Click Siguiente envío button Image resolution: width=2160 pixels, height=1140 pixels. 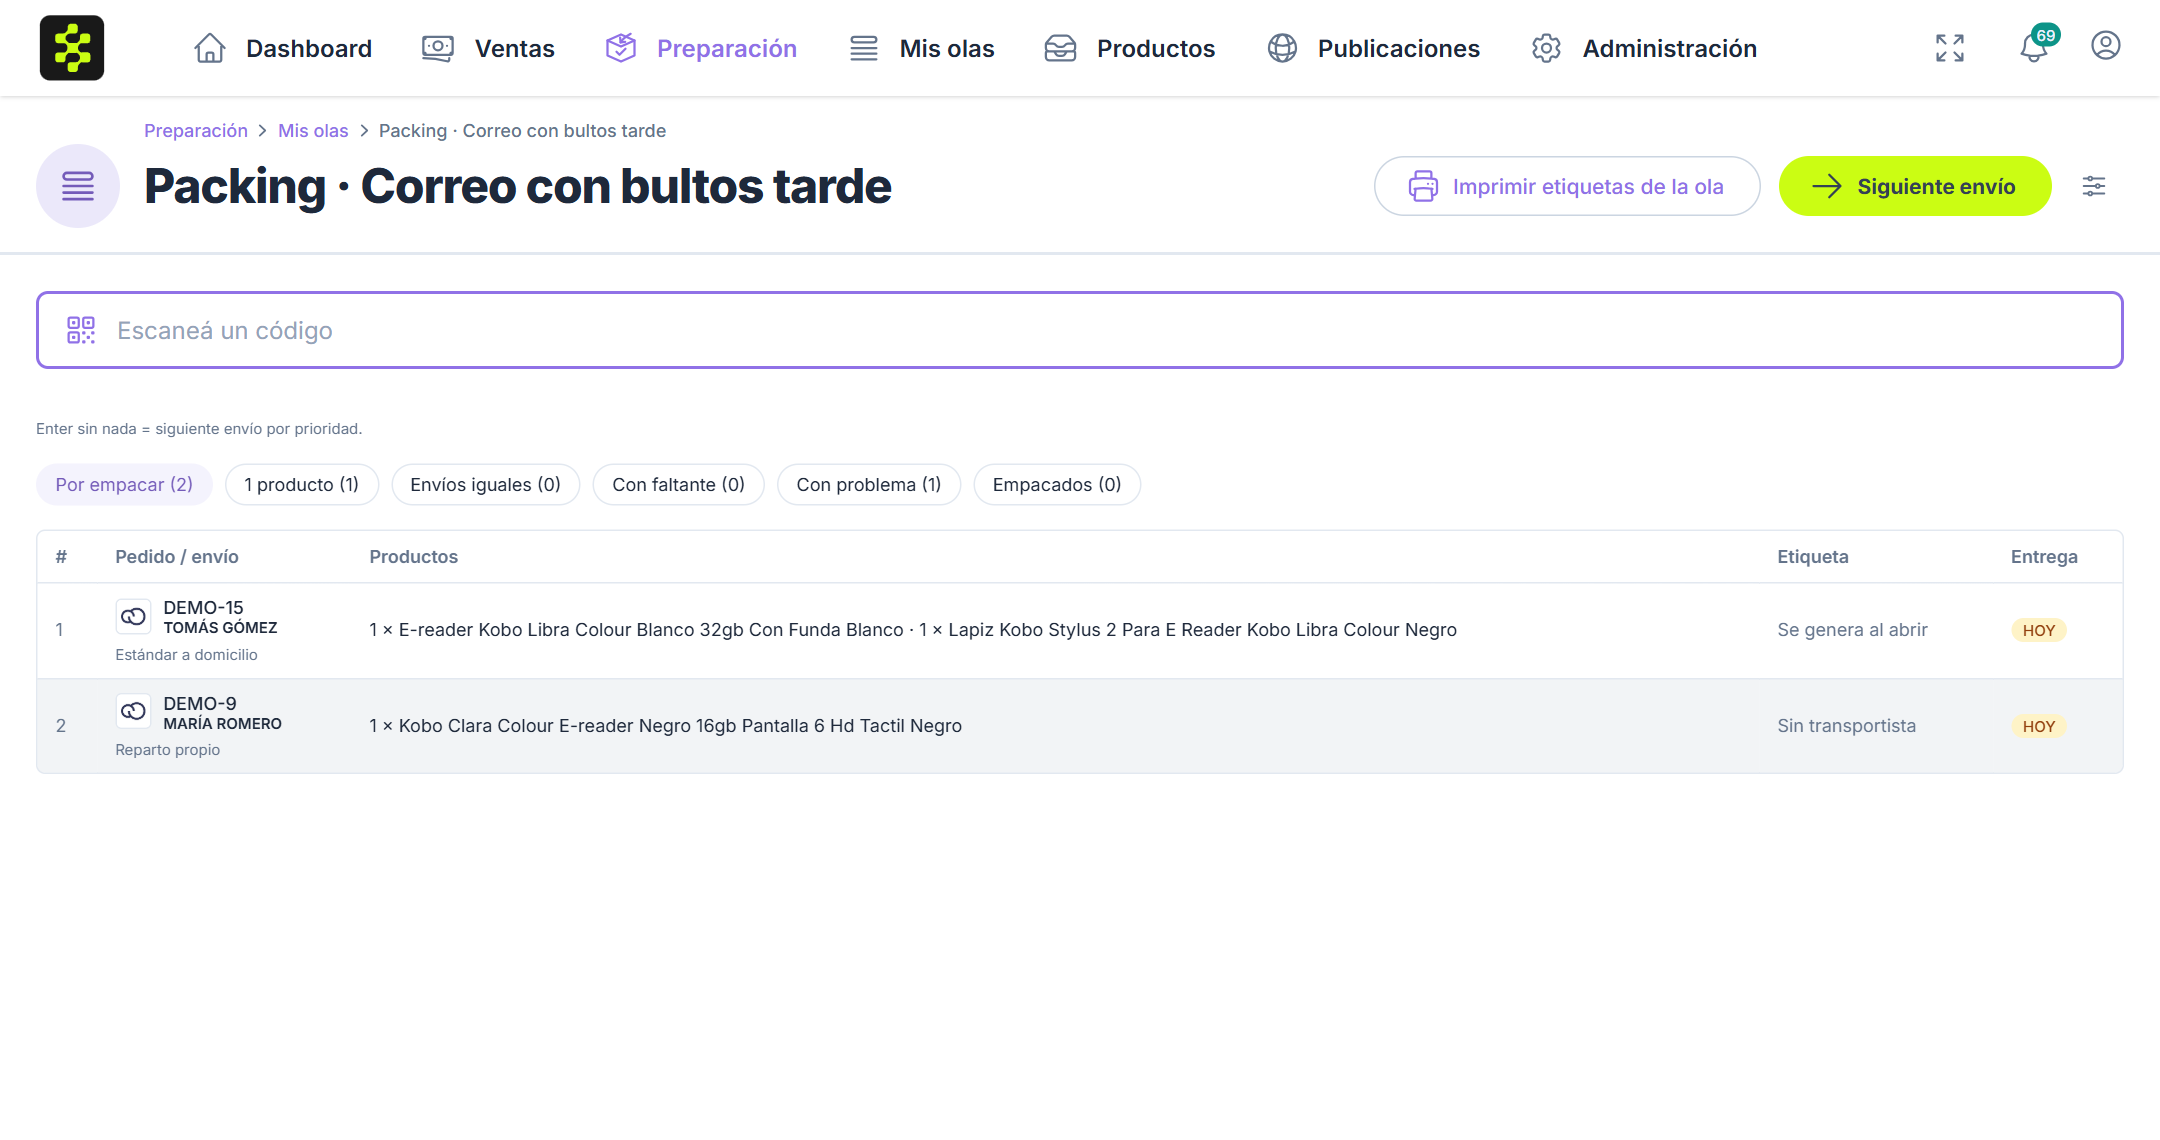[x=1915, y=186]
